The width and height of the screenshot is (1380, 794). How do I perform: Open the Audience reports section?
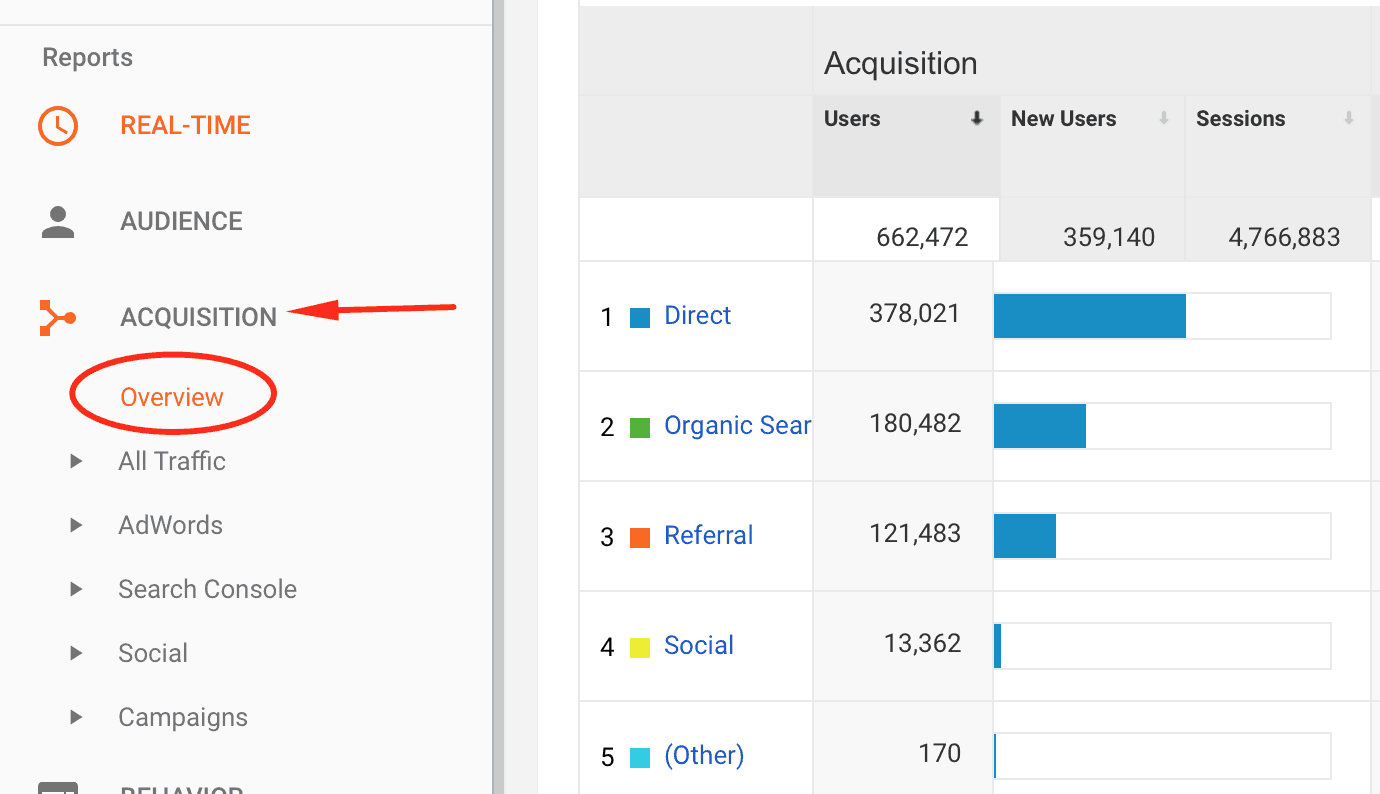pyautogui.click(x=181, y=220)
